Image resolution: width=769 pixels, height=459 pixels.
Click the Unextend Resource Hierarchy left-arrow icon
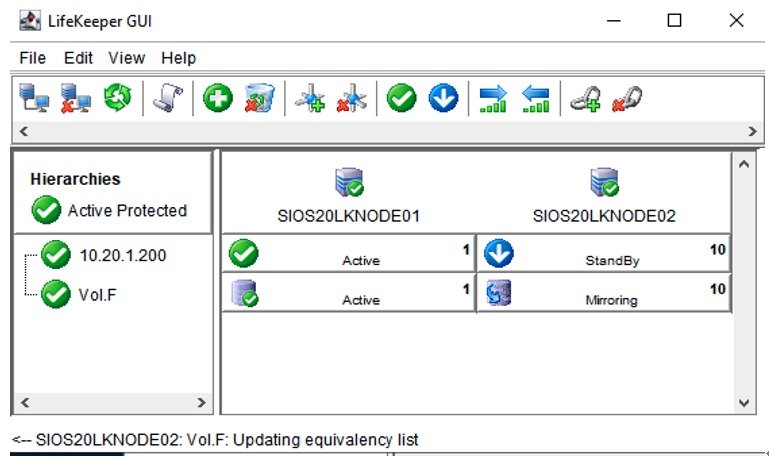pyautogui.click(x=535, y=99)
